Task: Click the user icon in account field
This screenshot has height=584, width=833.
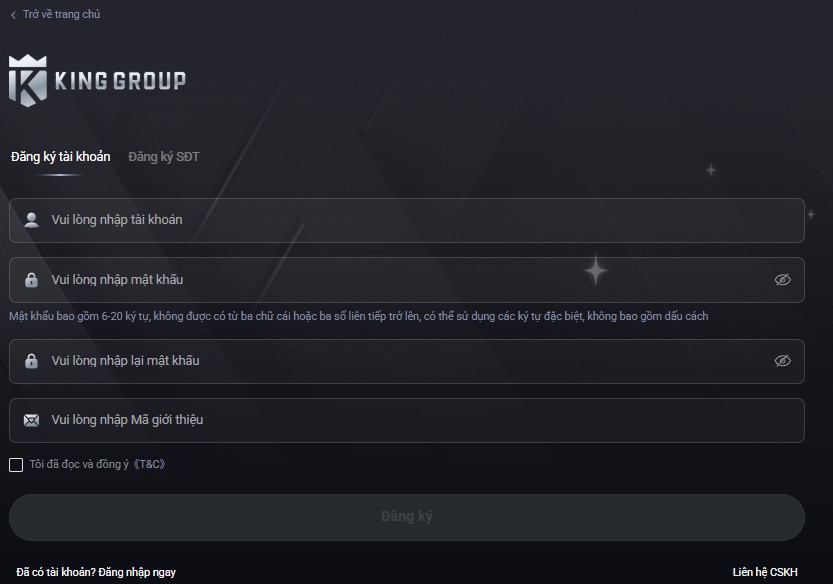Action: (32, 220)
